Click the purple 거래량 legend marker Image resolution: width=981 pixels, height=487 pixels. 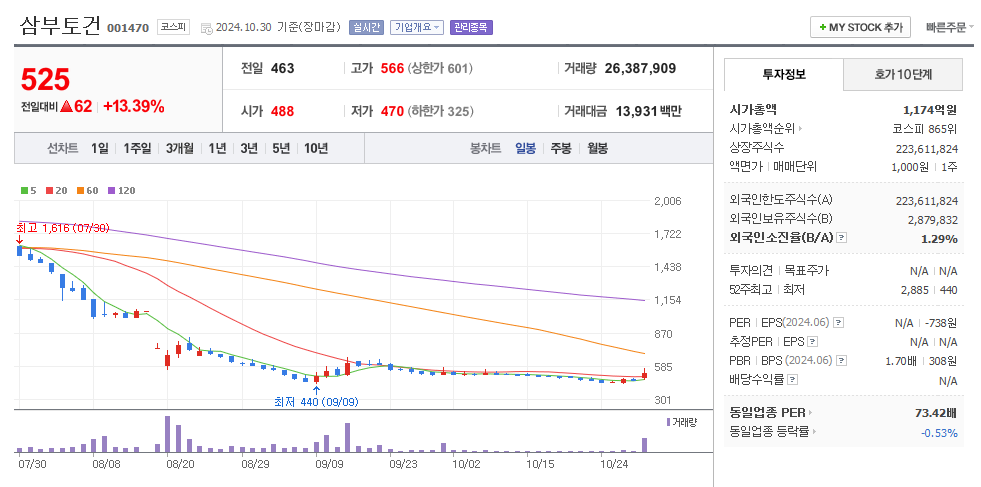coord(668,422)
